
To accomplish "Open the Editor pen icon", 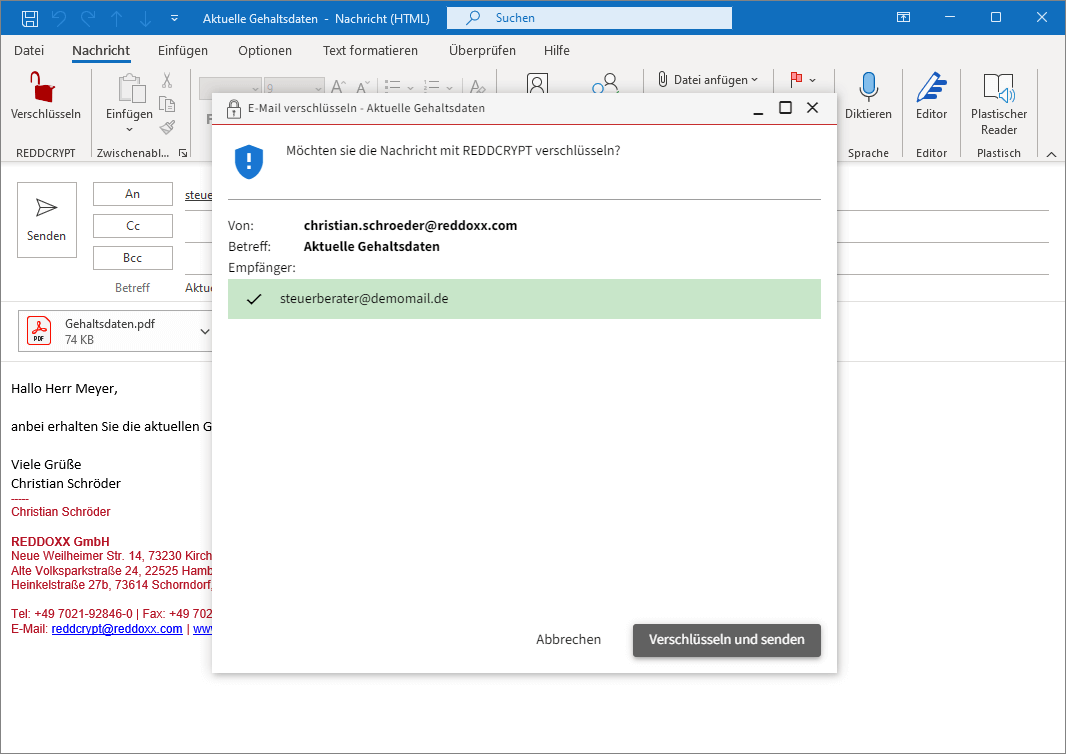I will (x=931, y=88).
